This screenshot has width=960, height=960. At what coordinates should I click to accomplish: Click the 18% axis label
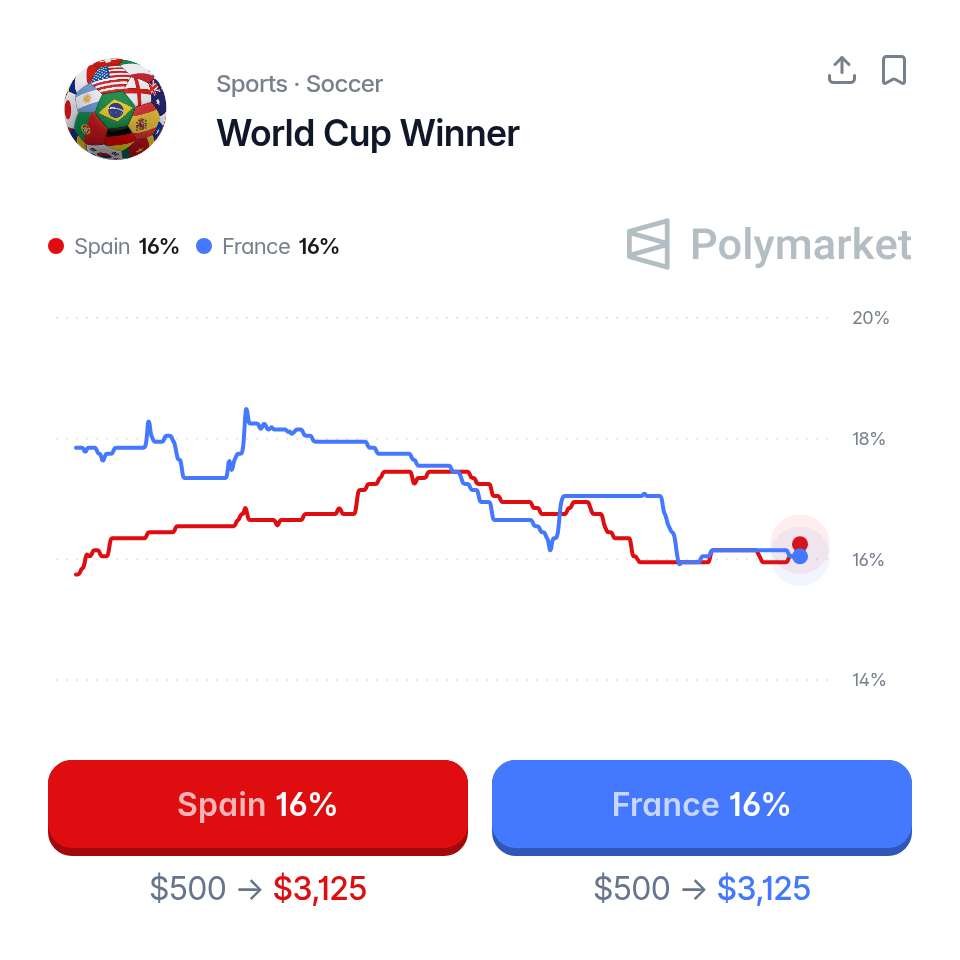(868, 438)
